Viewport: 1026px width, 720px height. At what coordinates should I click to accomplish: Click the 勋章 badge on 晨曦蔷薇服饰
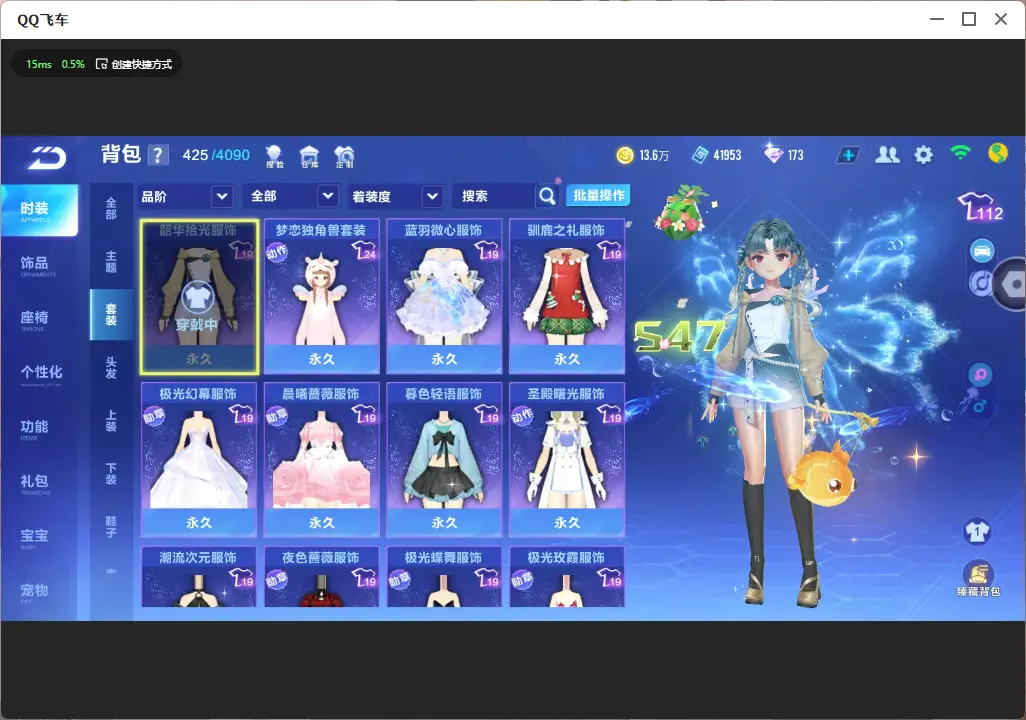coord(276,416)
